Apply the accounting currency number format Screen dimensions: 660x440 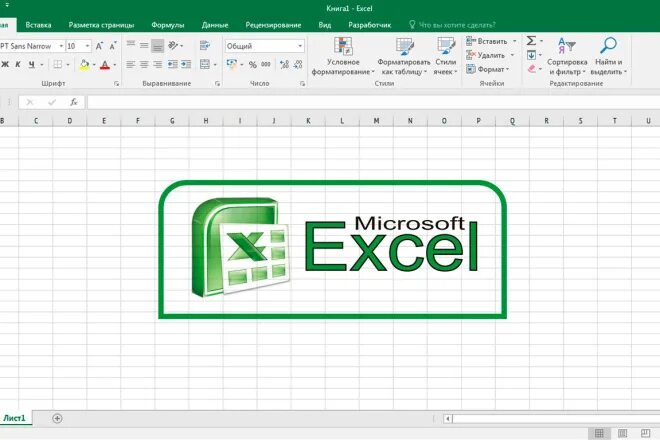tap(232, 64)
